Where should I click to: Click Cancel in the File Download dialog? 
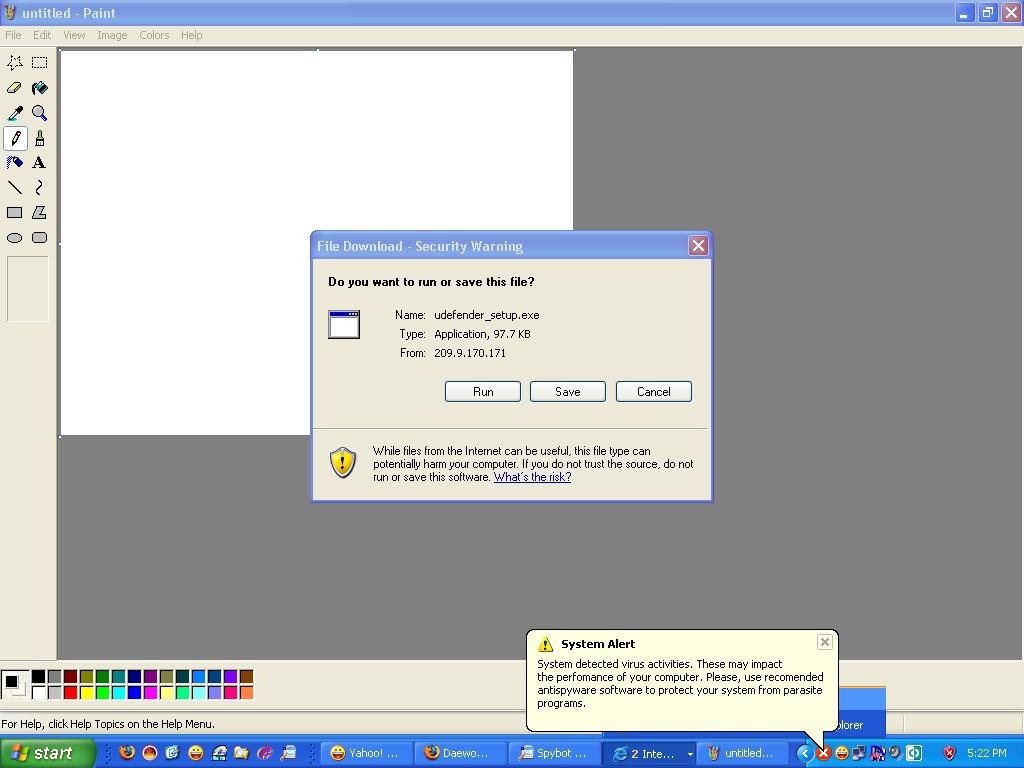pos(653,392)
